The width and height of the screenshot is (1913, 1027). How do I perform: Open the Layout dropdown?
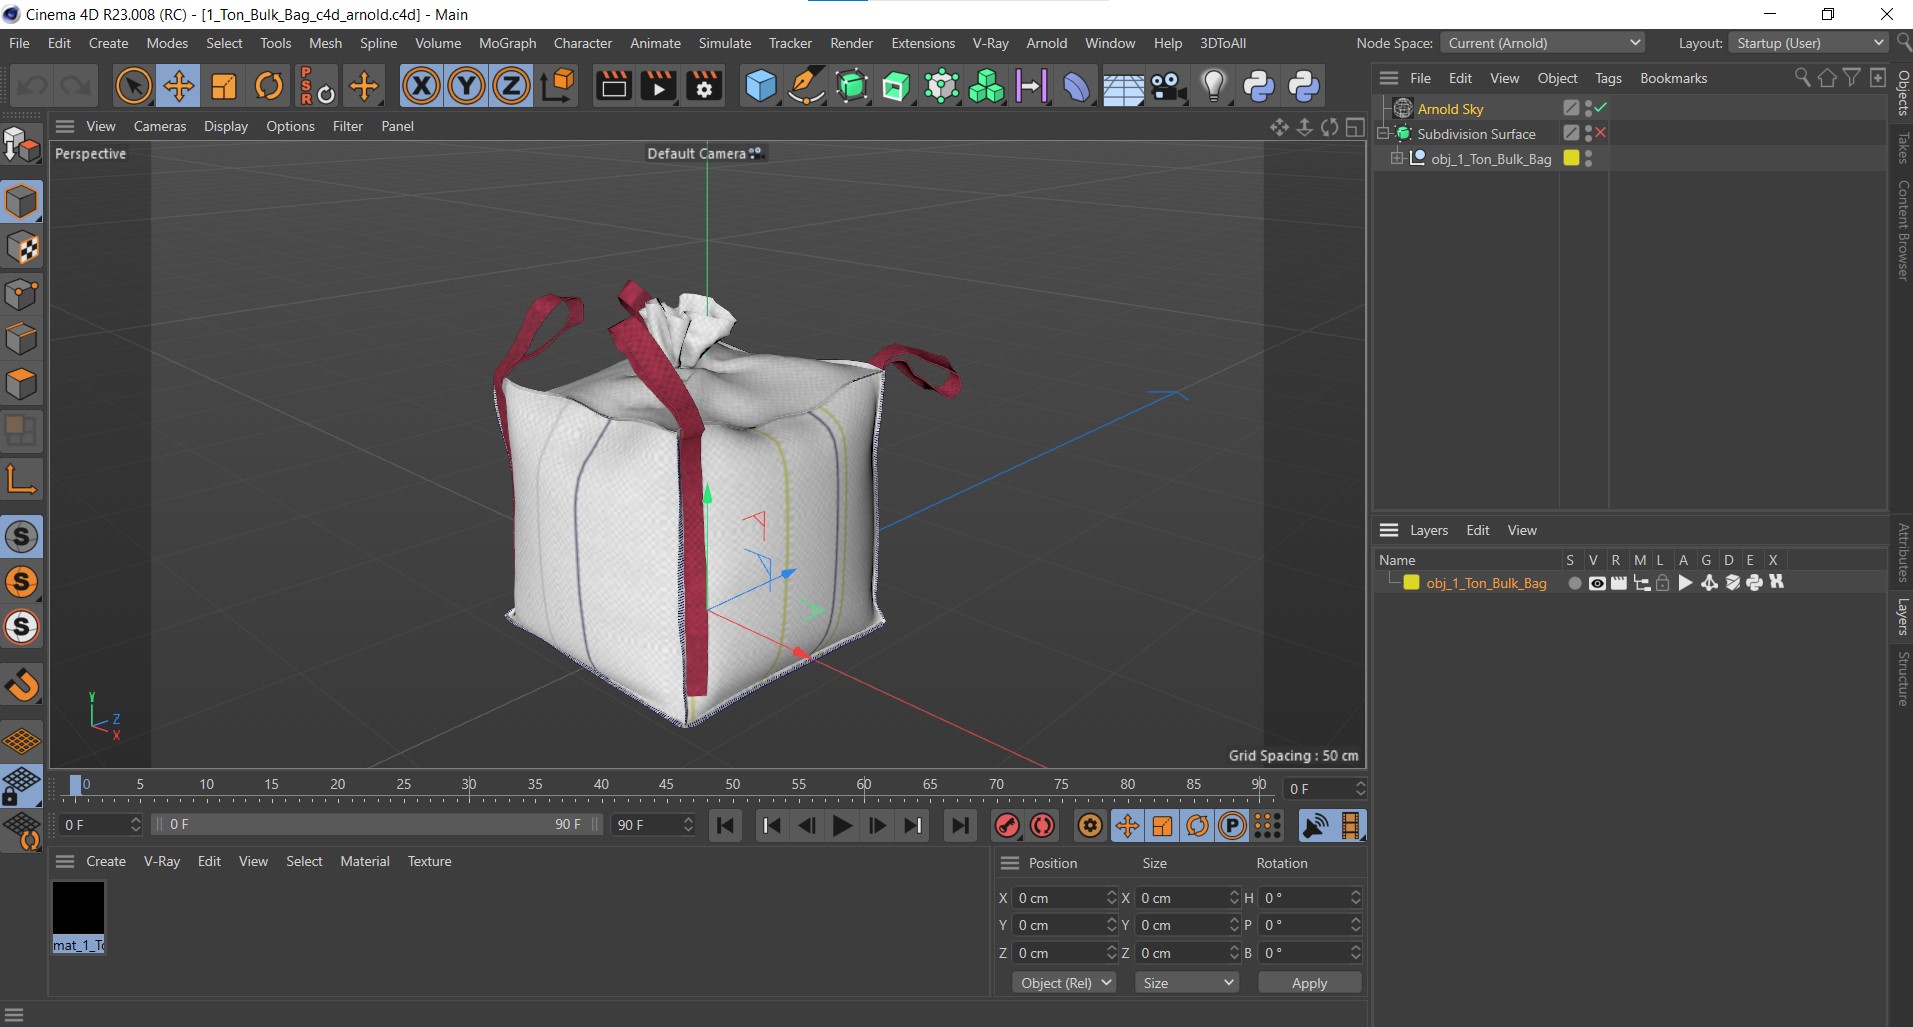coord(1808,43)
